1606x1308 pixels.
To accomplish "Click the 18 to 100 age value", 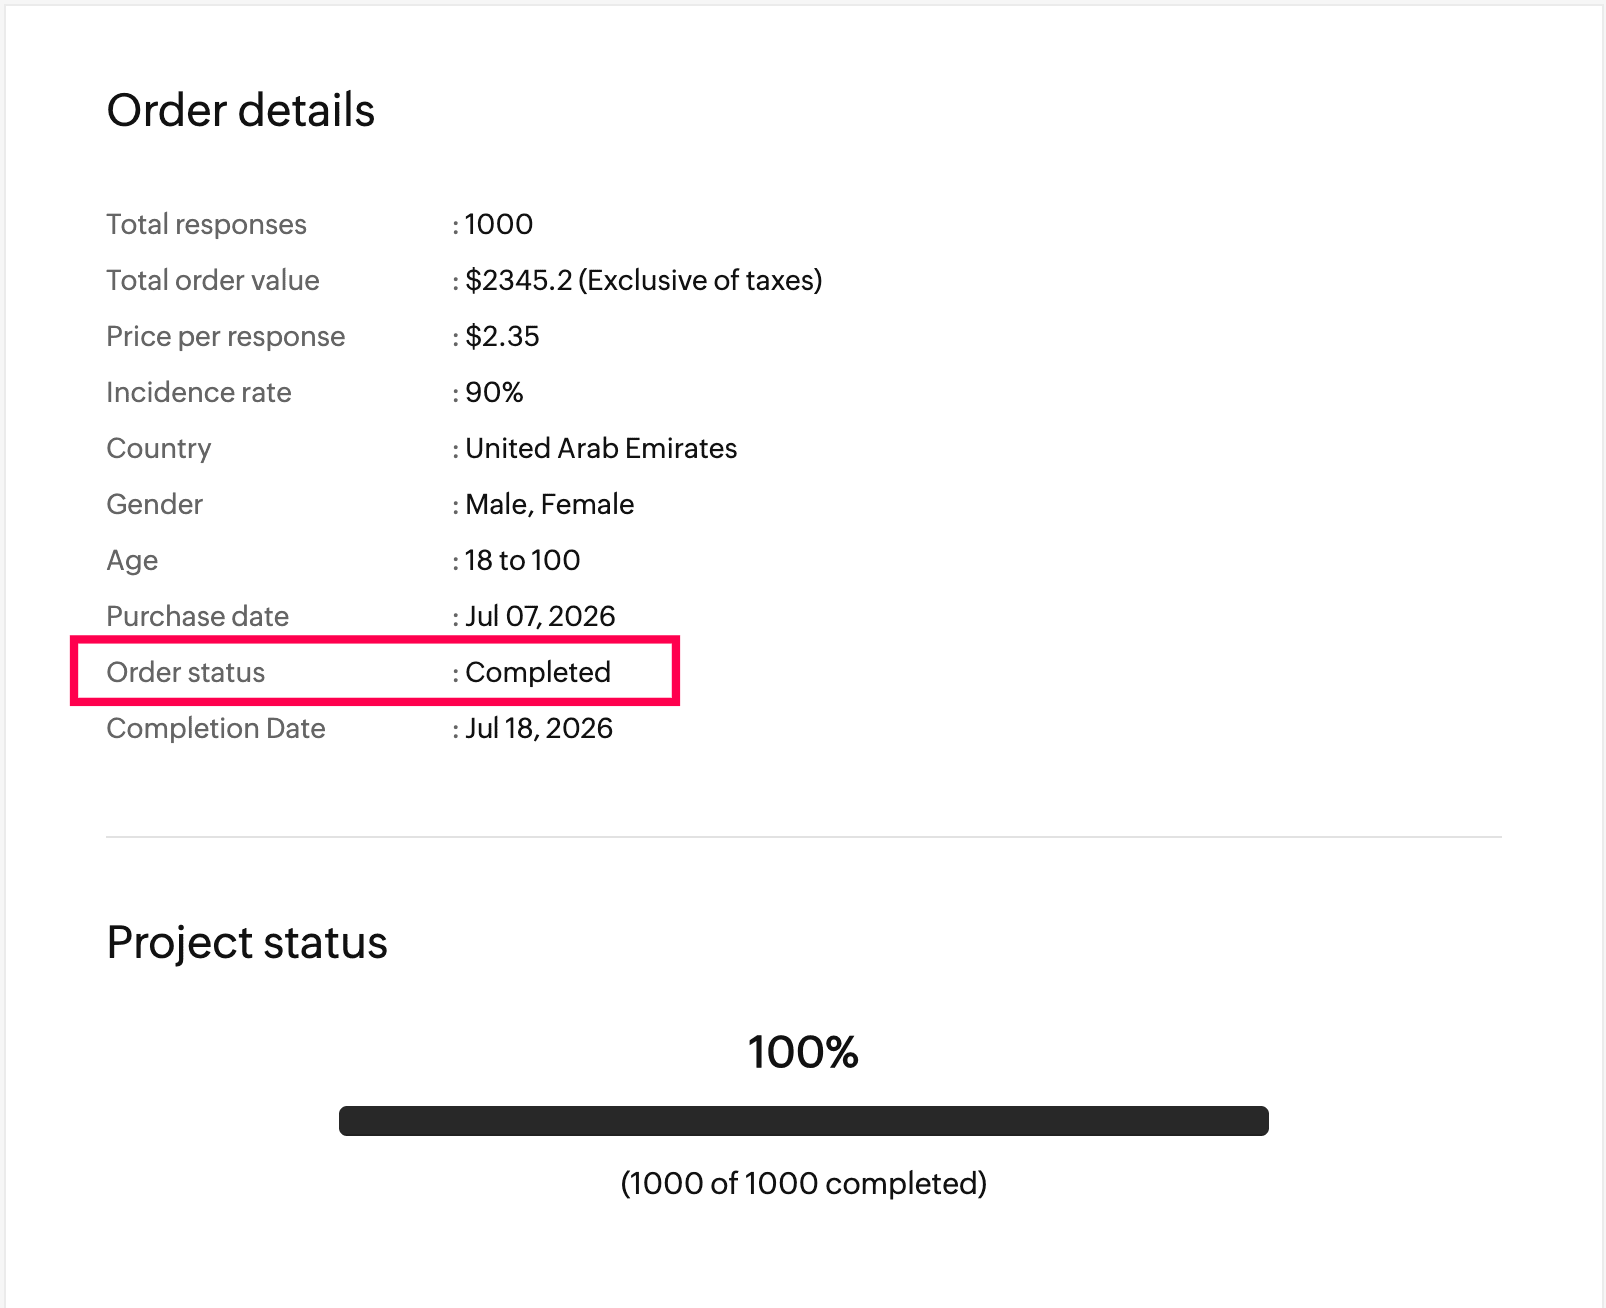I will (x=522, y=560).
